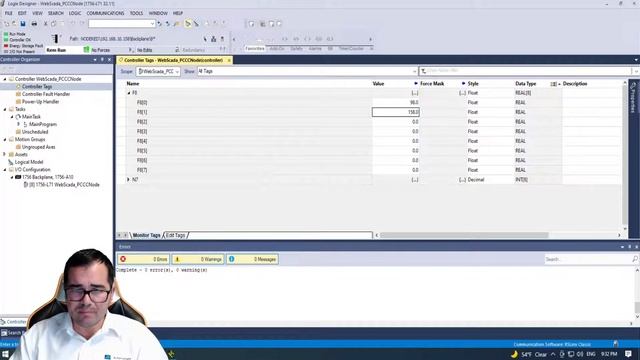Pin the Controller Organizer panel

(x=102, y=60)
